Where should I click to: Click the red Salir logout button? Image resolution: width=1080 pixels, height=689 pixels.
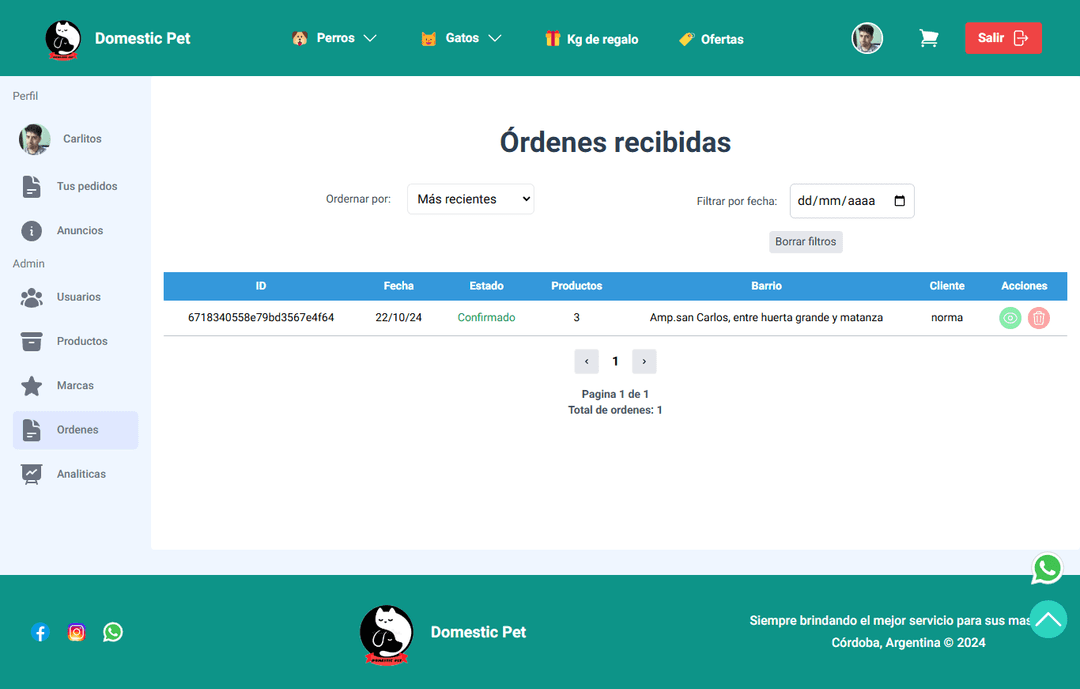[1002, 38]
